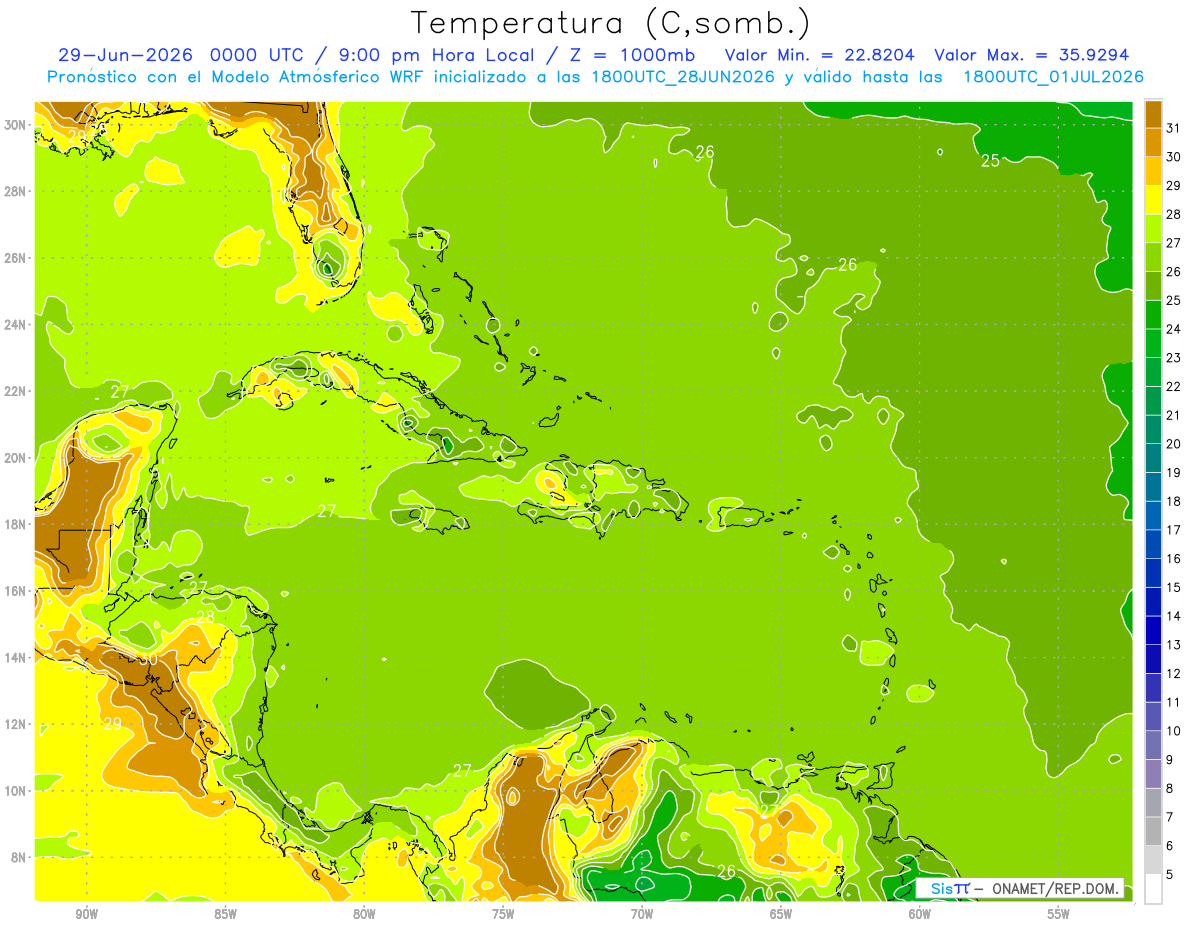1200x927 pixels.
Task: Click contour label 25 on the map
Action: pos(990,160)
